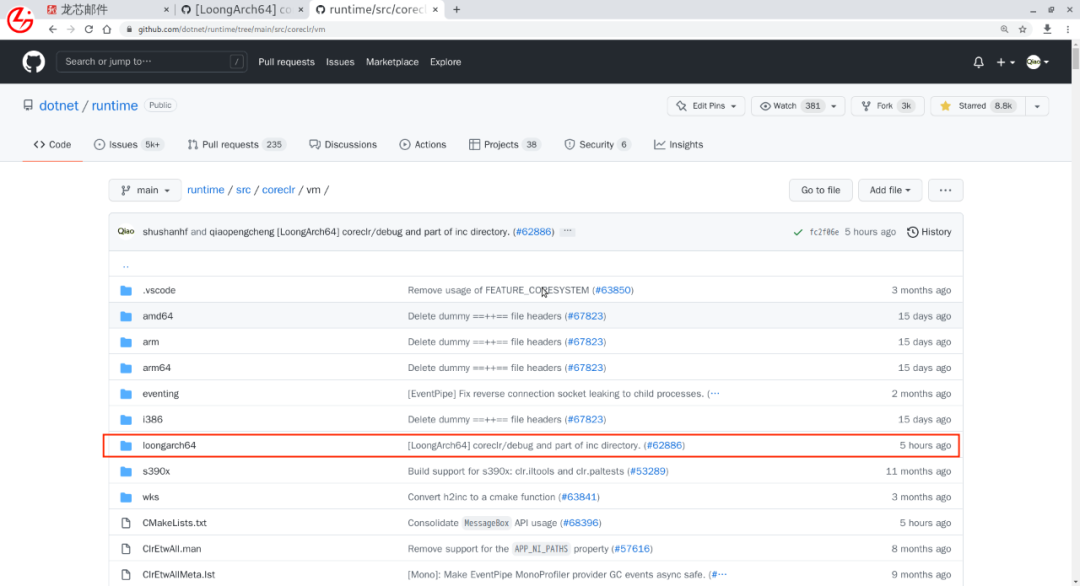Bookmark page with star icon in address bar
The width and height of the screenshot is (1080, 586).
tap(1024, 29)
